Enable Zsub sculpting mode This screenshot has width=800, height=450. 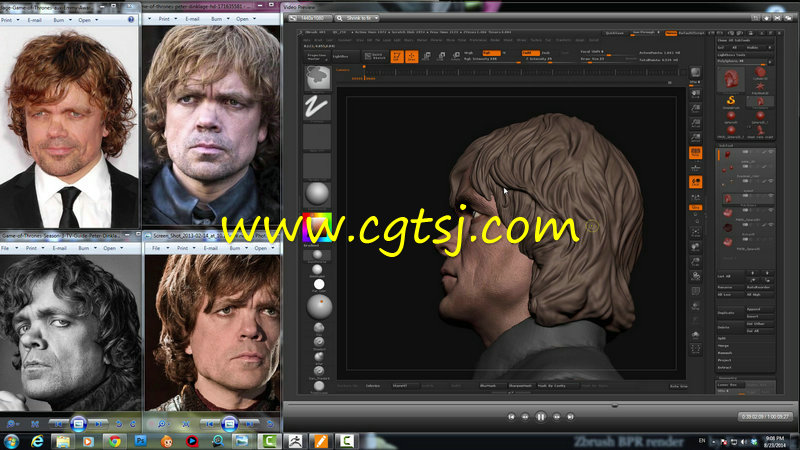tap(546, 53)
